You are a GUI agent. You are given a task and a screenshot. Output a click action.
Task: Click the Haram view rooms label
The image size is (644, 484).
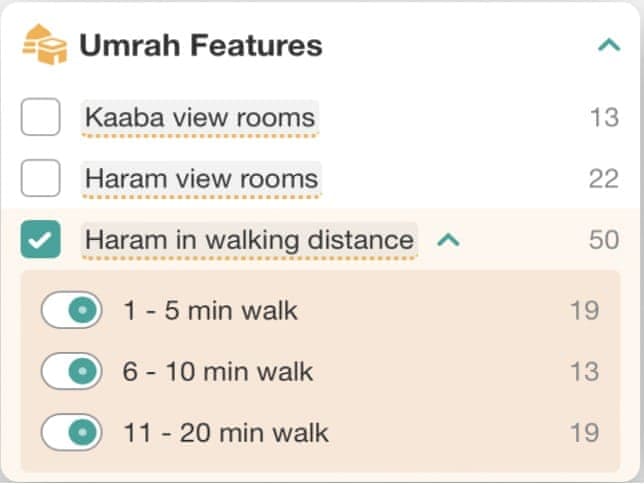coord(201,179)
